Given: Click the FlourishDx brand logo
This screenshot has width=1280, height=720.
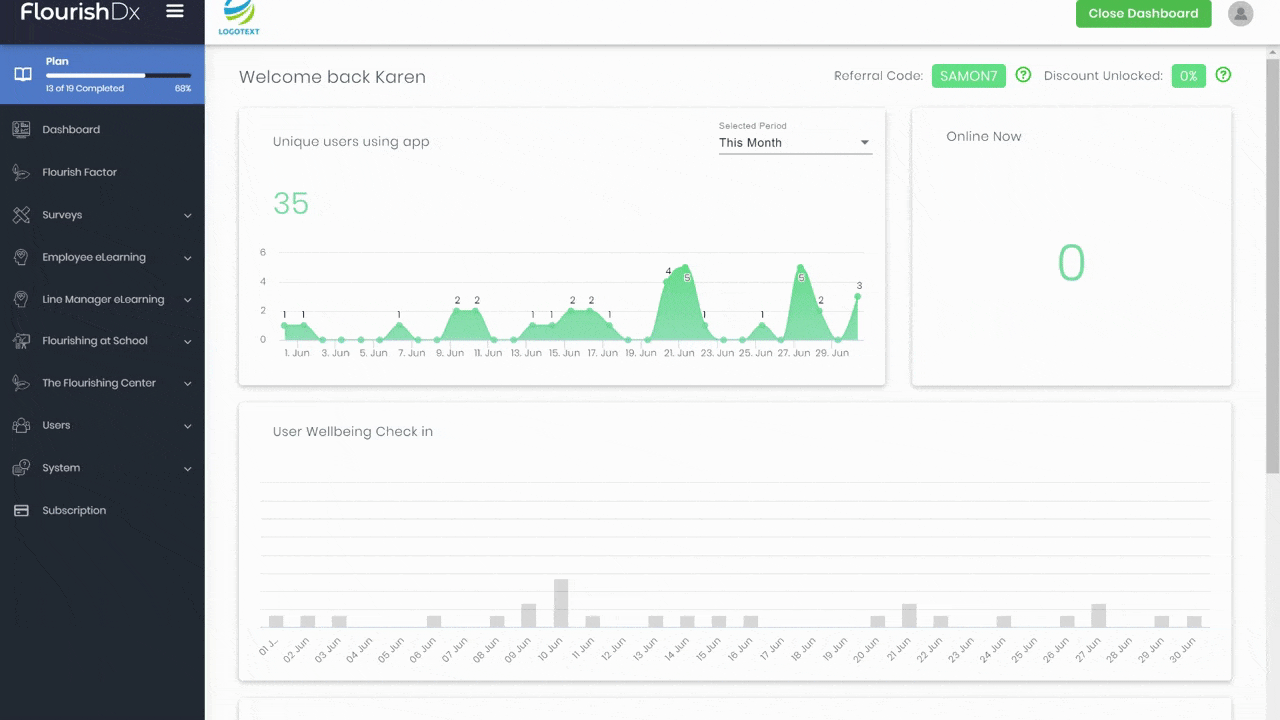Looking at the screenshot, I should (80, 12).
